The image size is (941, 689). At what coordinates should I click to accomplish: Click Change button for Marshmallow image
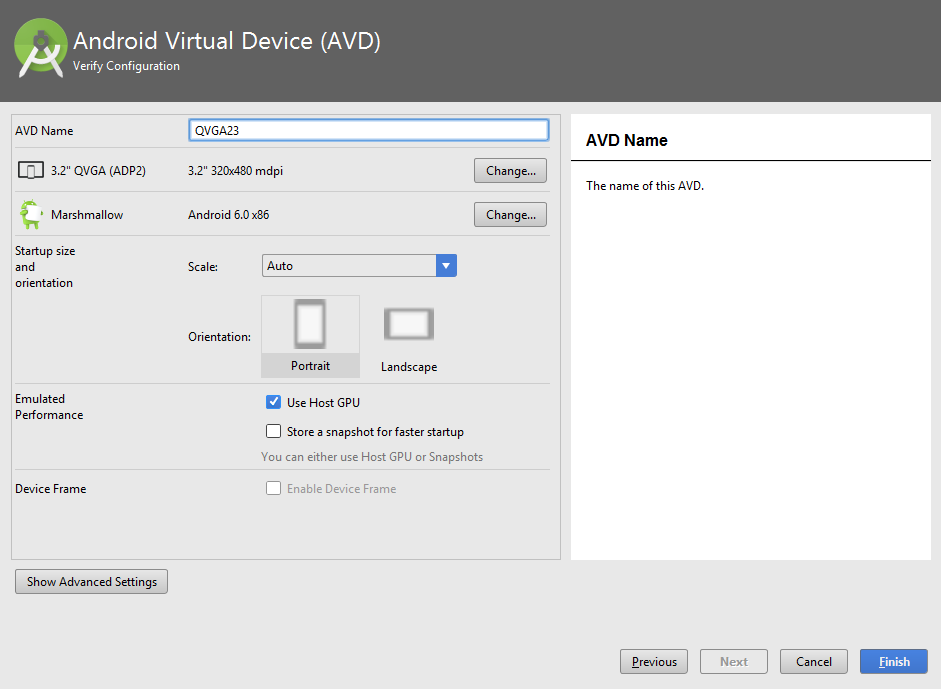click(x=510, y=214)
